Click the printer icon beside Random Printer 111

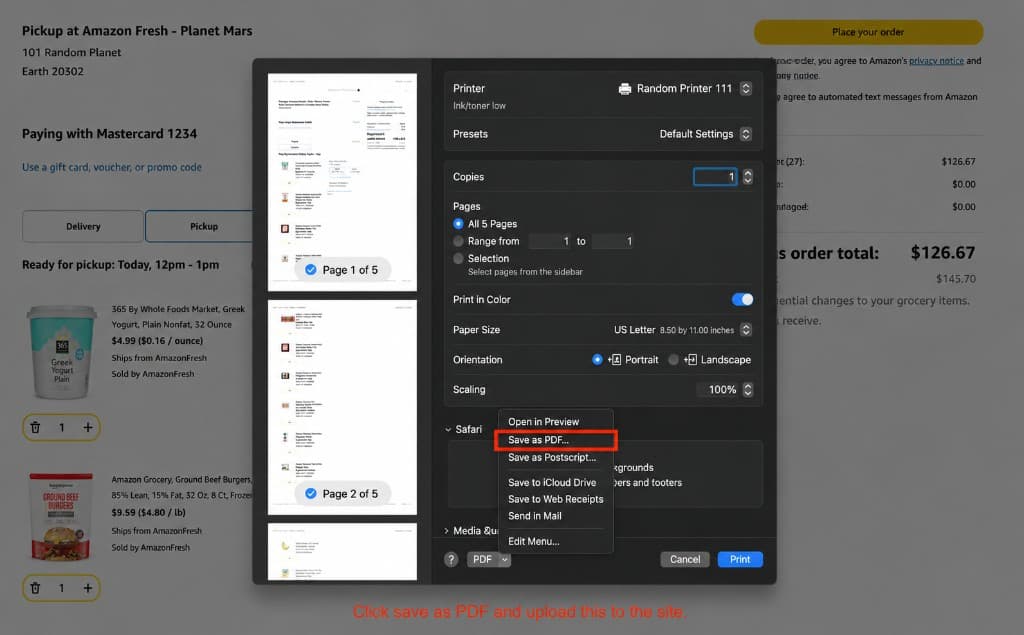pyautogui.click(x=624, y=89)
